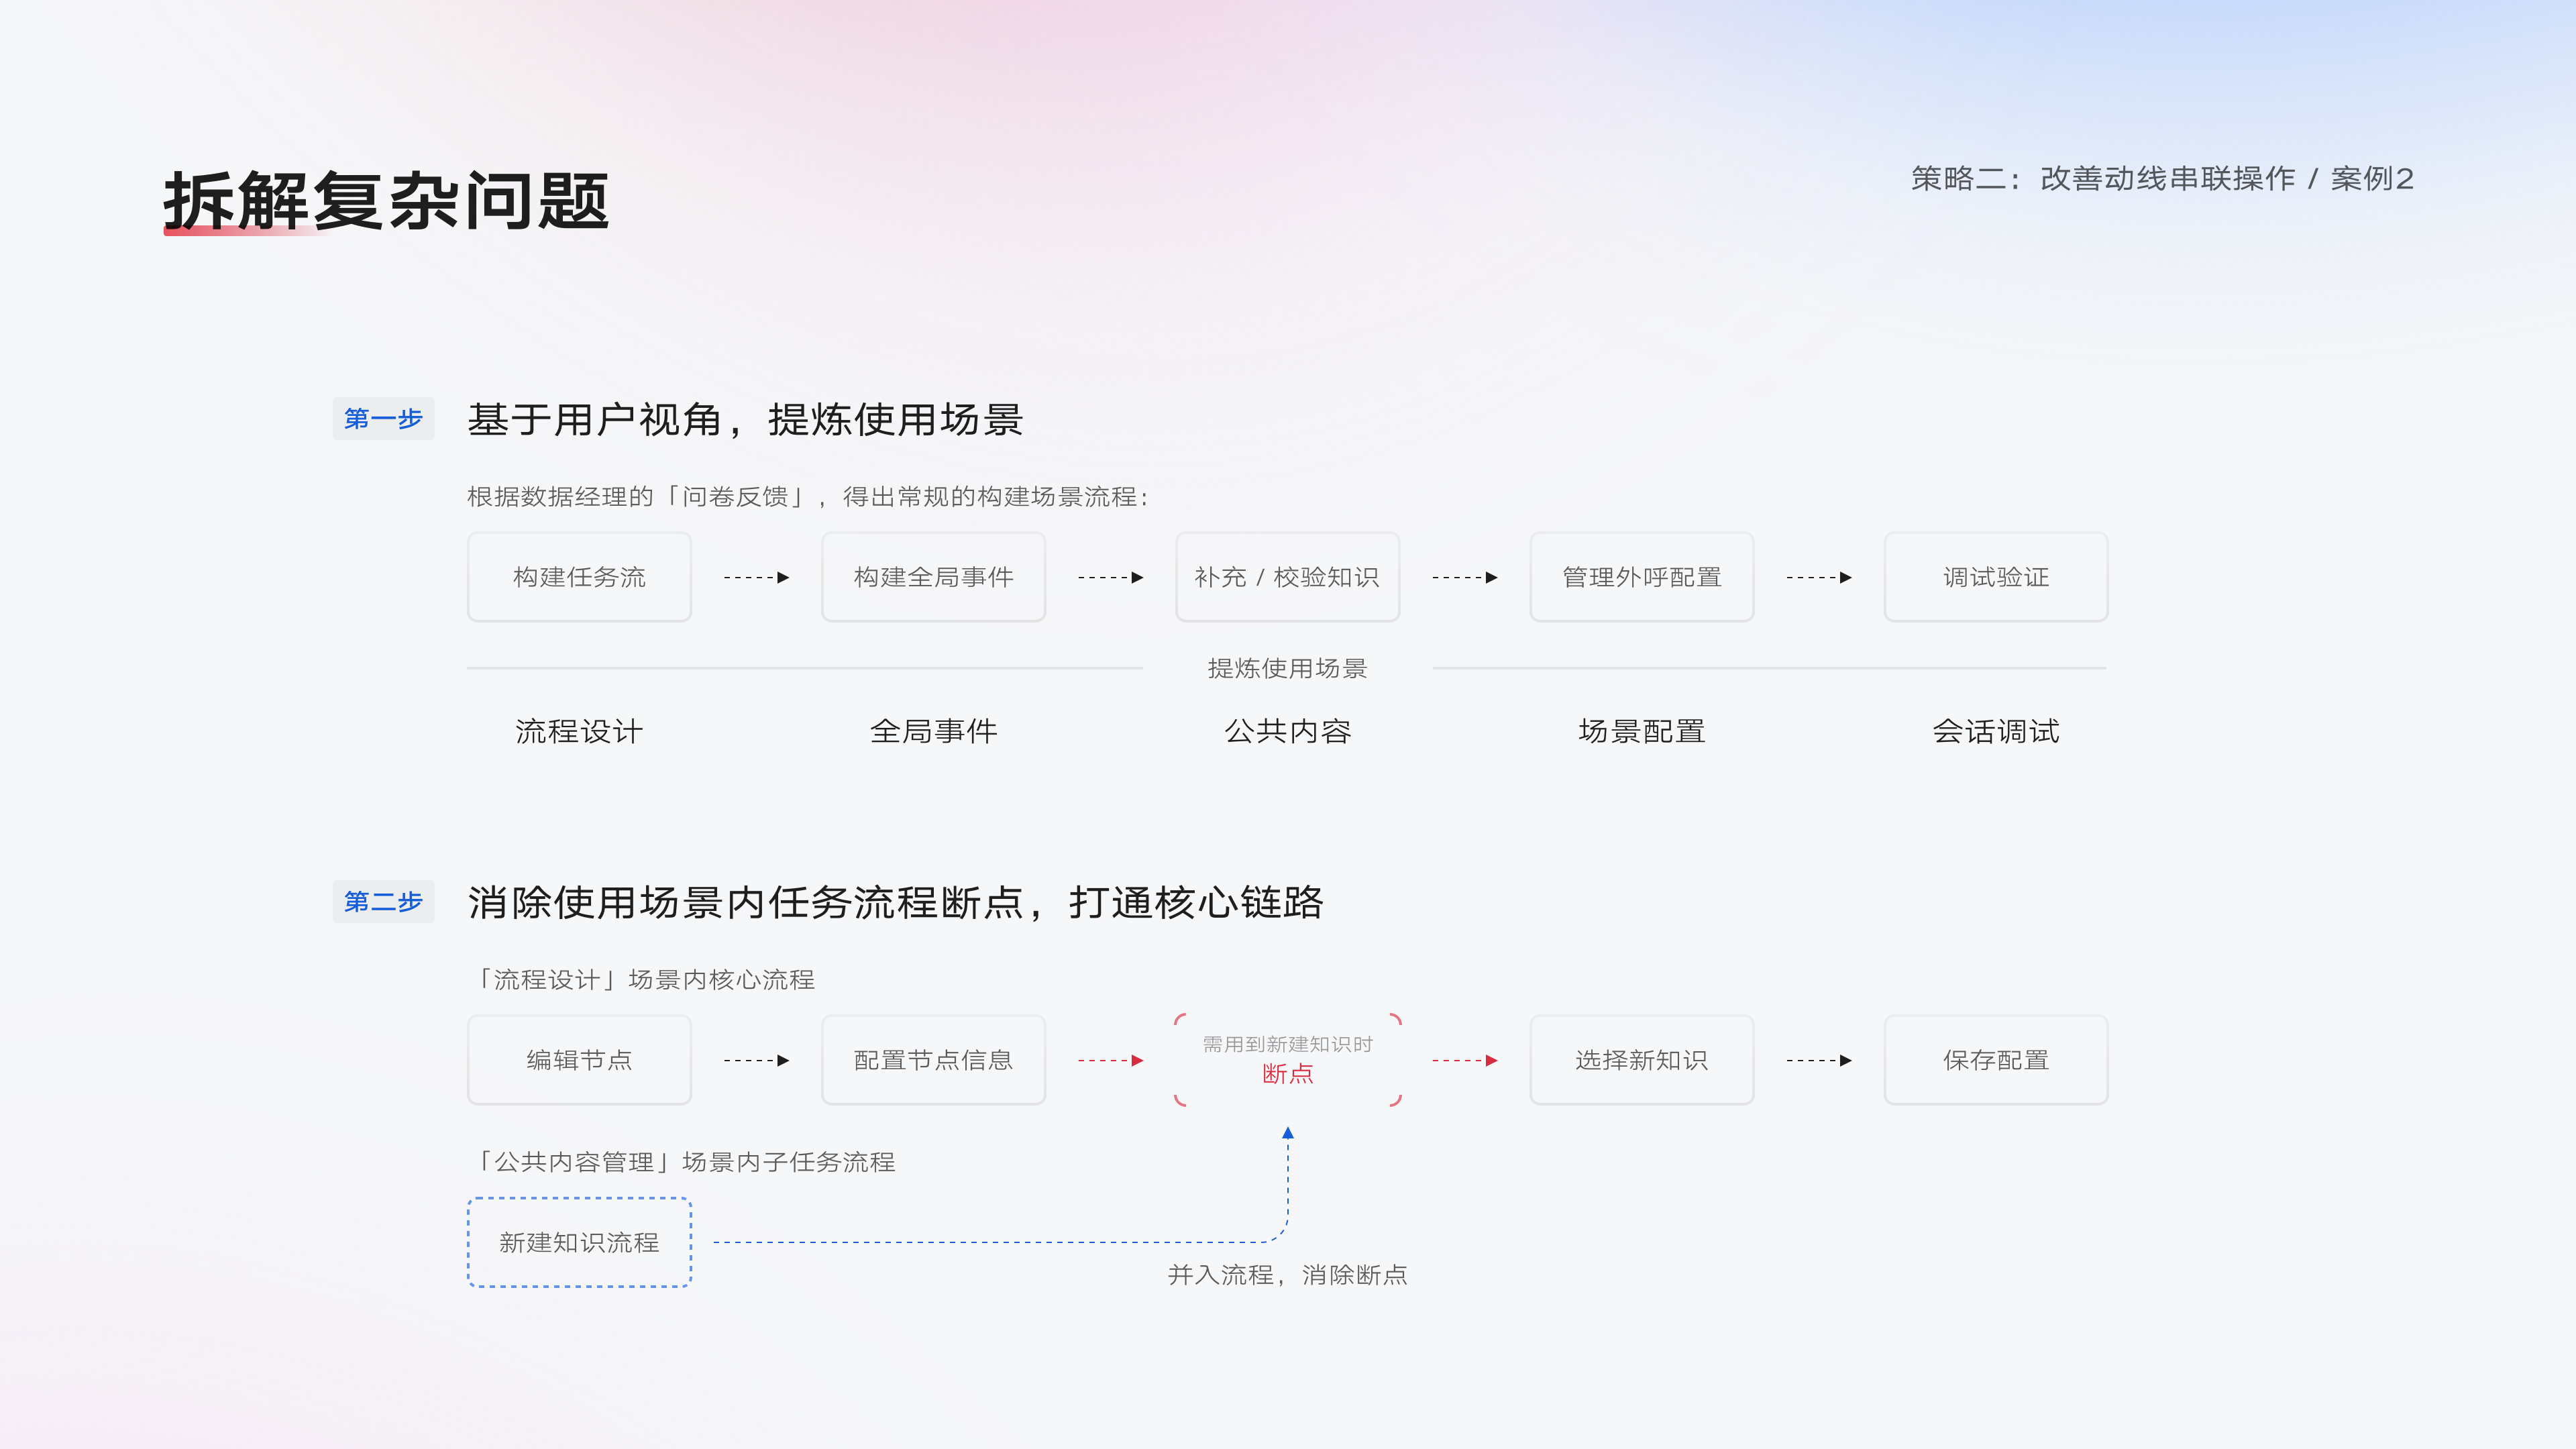Click the dashed 新建知识流程 box

[x=579, y=1242]
